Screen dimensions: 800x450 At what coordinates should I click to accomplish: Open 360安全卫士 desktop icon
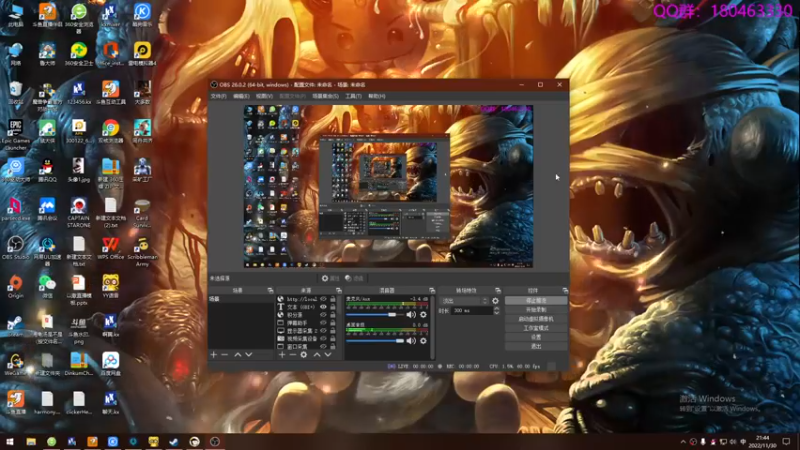pyautogui.click(x=79, y=55)
